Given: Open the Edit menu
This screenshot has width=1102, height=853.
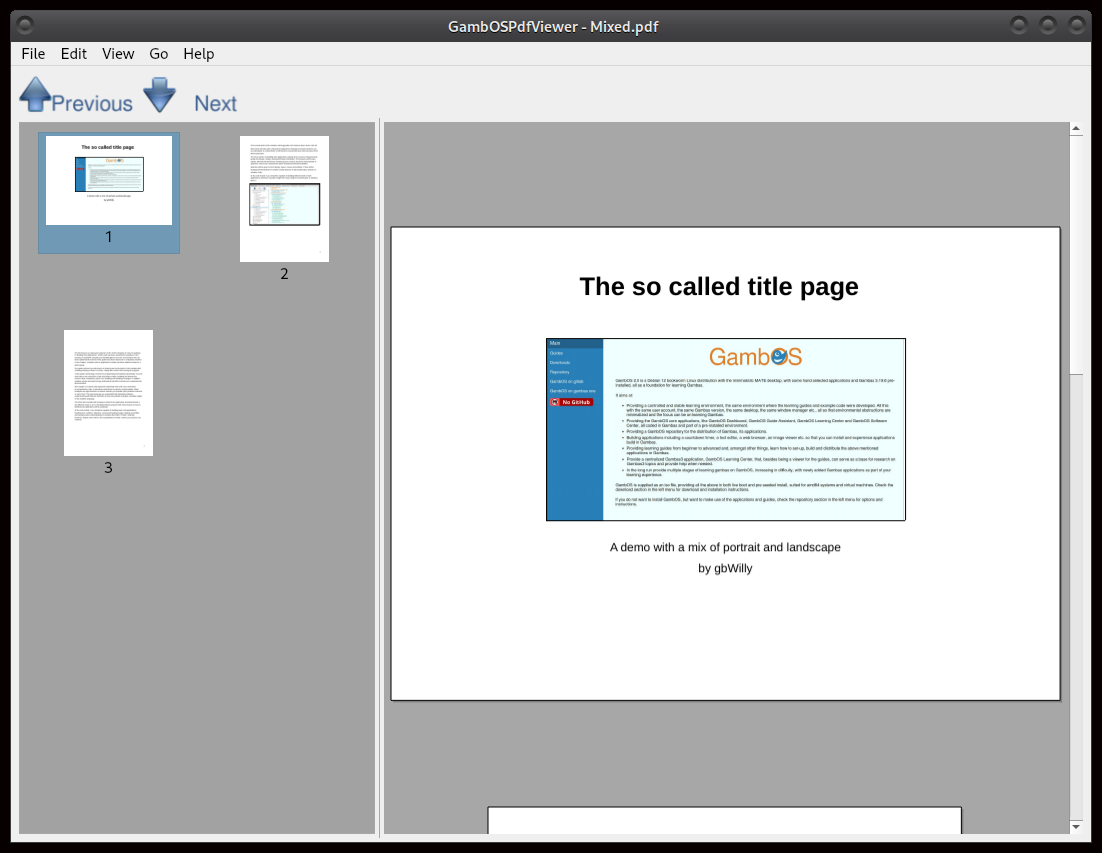Looking at the screenshot, I should pyautogui.click(x=73, y=53).
